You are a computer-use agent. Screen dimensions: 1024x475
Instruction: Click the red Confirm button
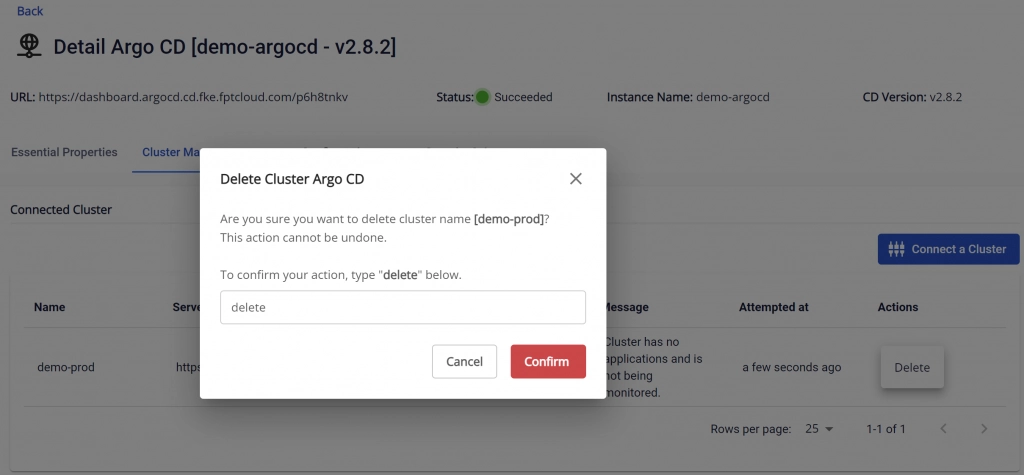tap(548, 361)
